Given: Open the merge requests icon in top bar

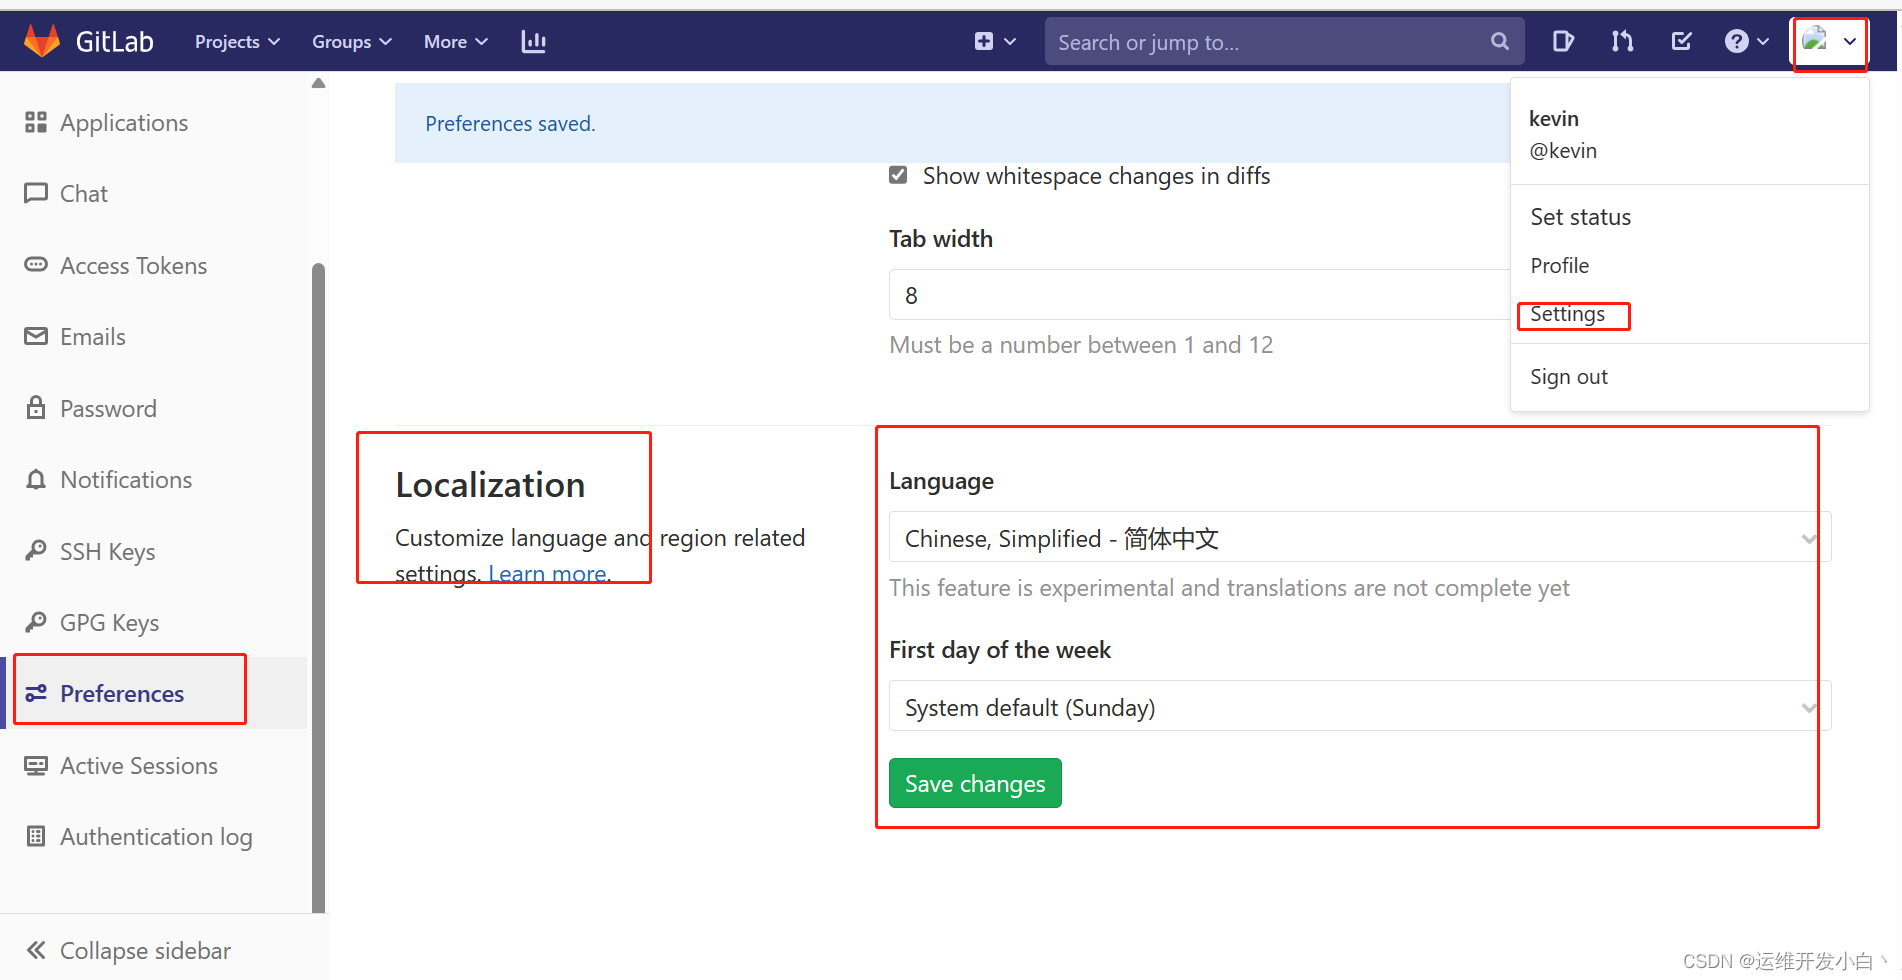Looking at the screenshot, I should tap(1622, 41).
